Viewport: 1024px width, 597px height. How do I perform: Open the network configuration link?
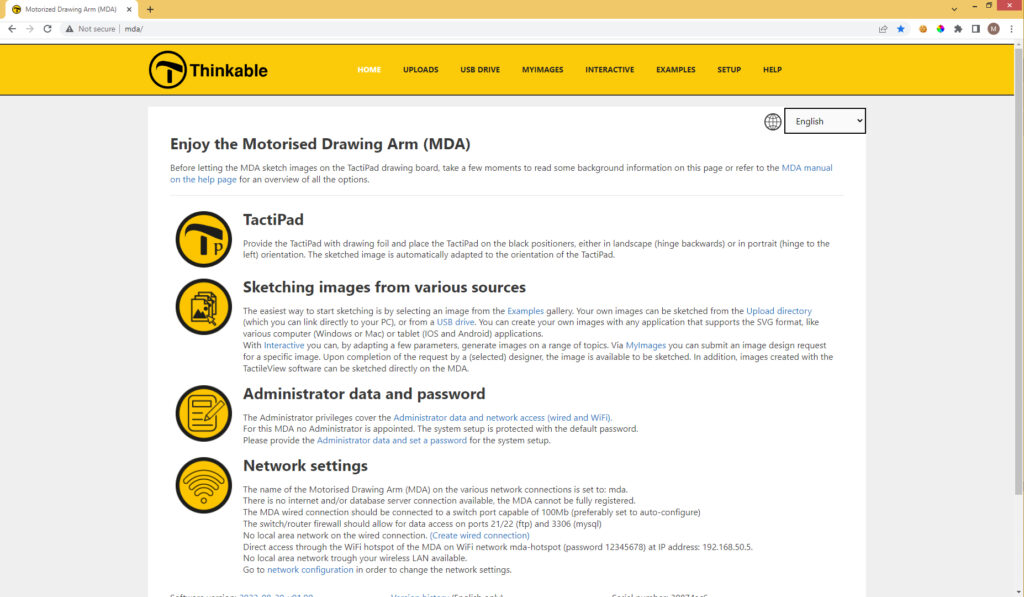310,570
